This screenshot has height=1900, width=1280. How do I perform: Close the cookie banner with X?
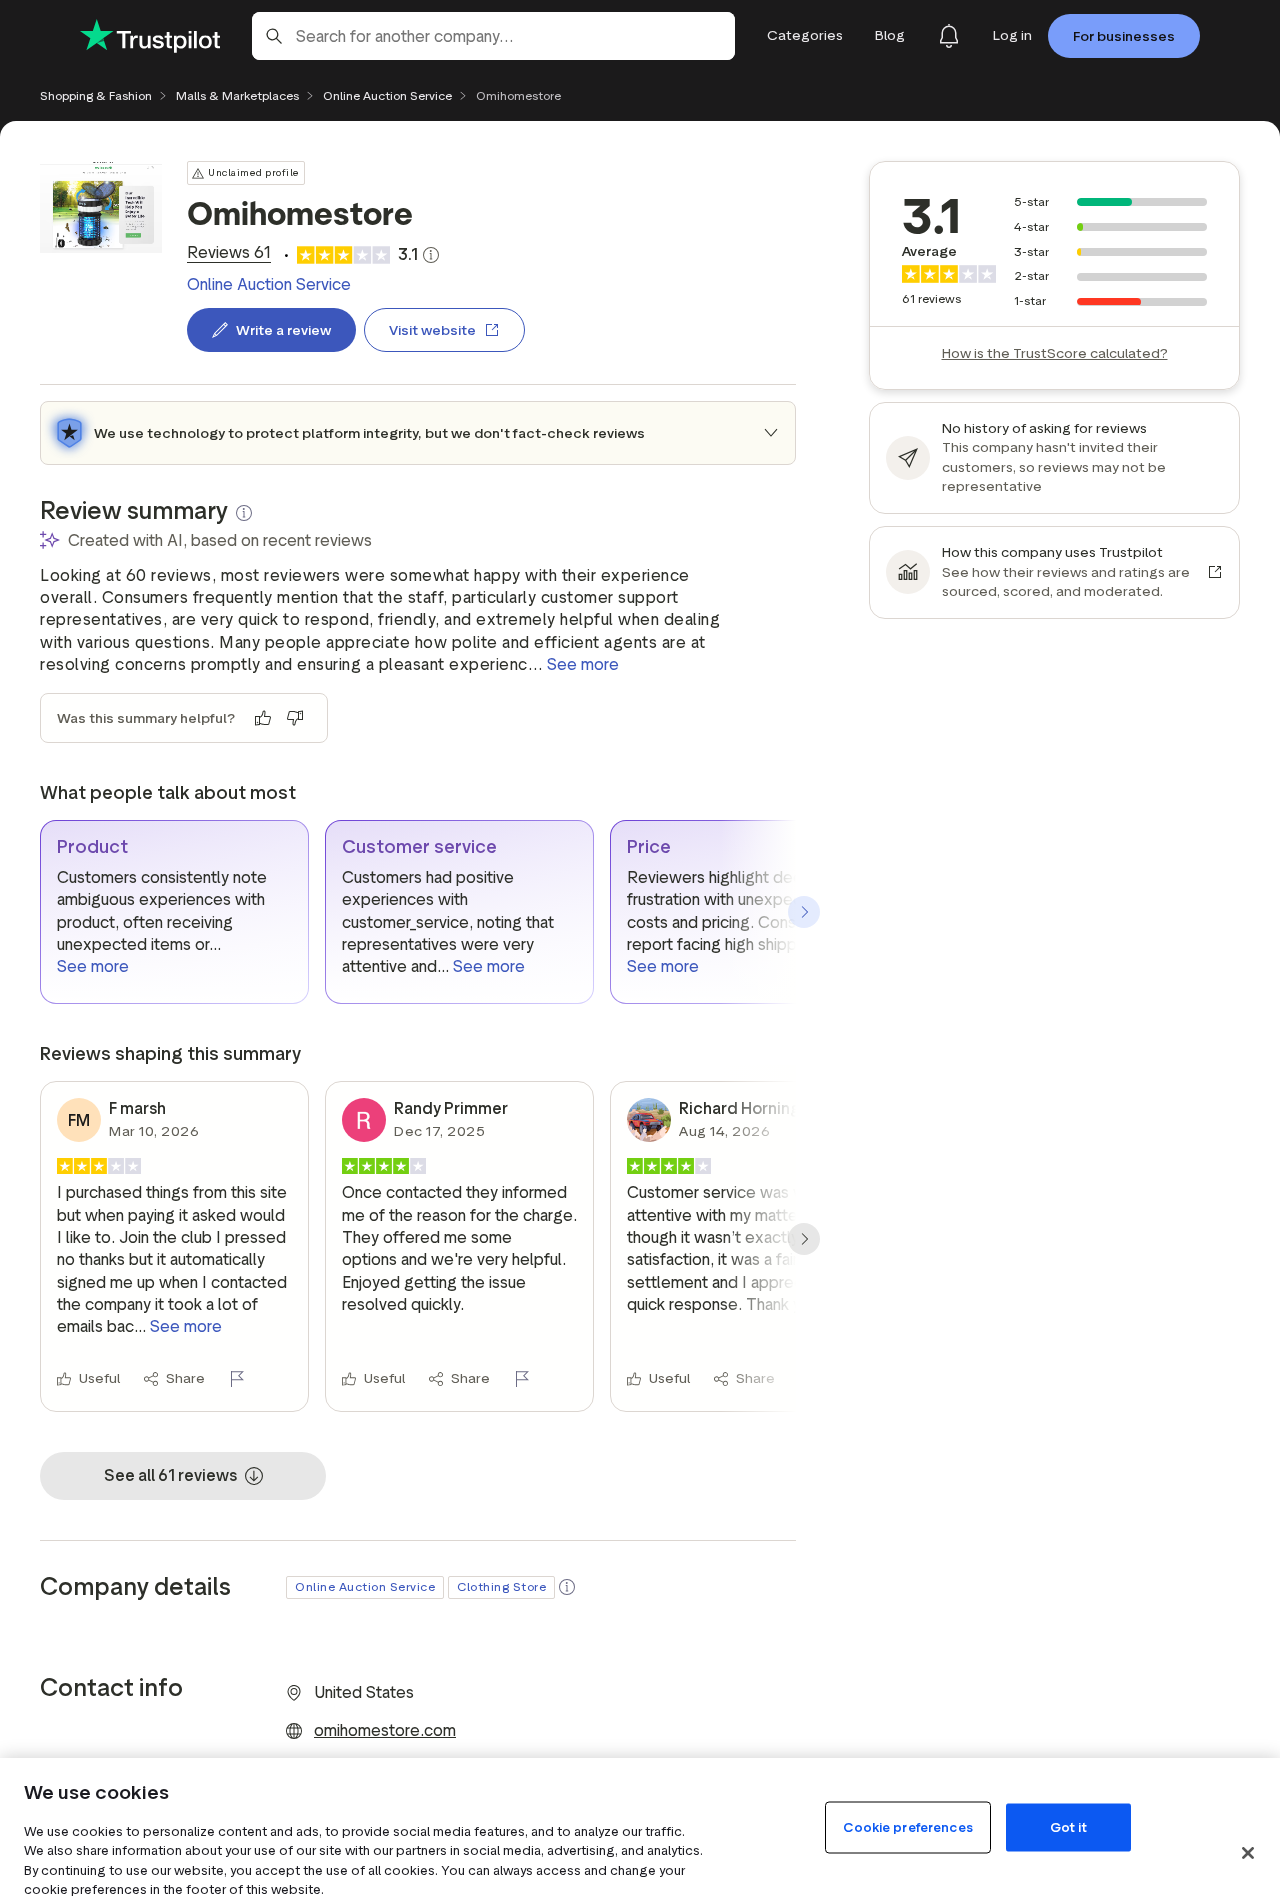[1248, 1853]
